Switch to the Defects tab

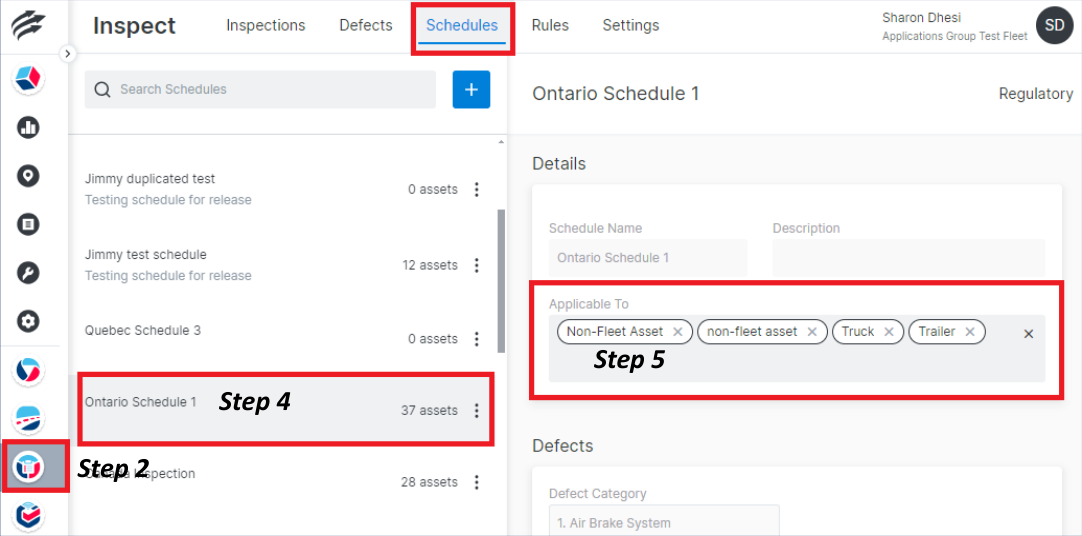tap(365, 25)
